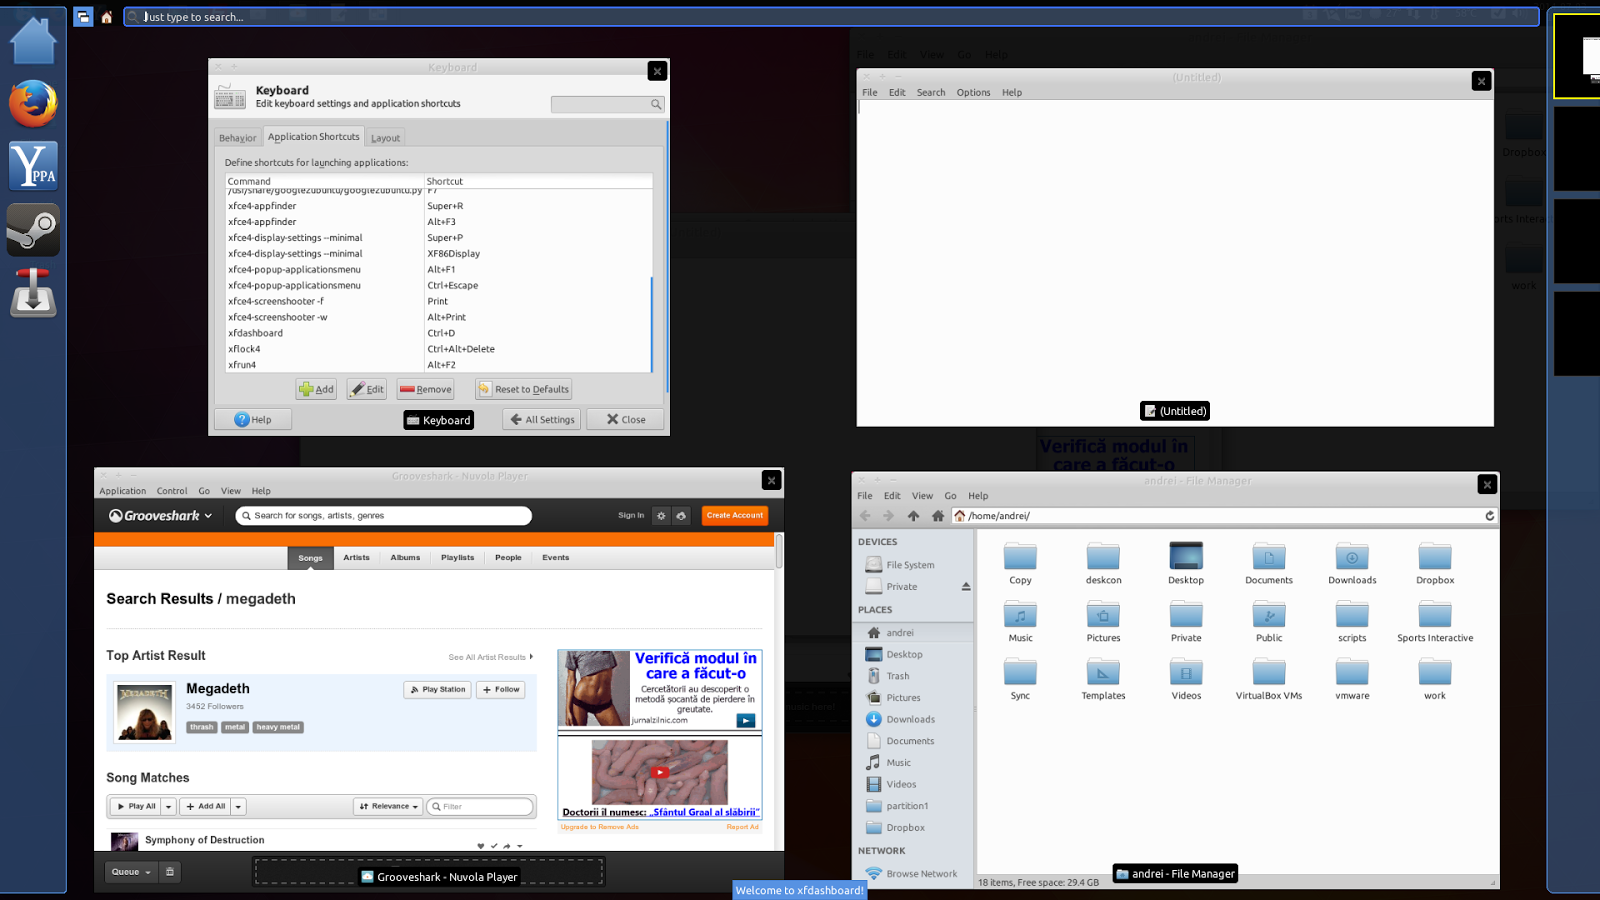Open Grooveshark settings gear icon
This screenshot has width=1600, height=900.
661,516
